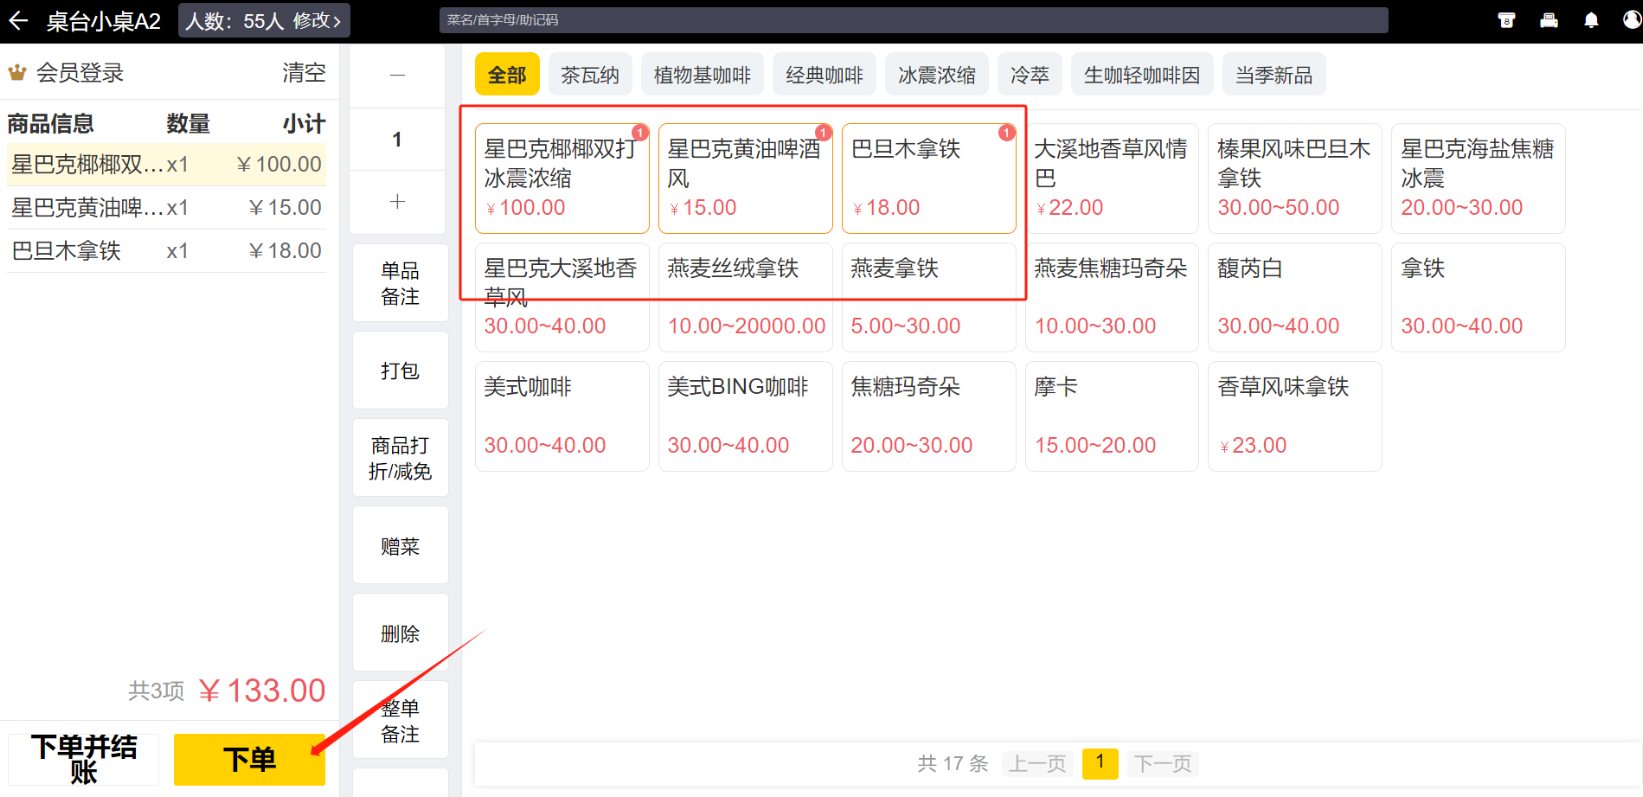Click 下单并结账 order and checkout
This screenshot has width=1643, height=797.
pos(84,760)
